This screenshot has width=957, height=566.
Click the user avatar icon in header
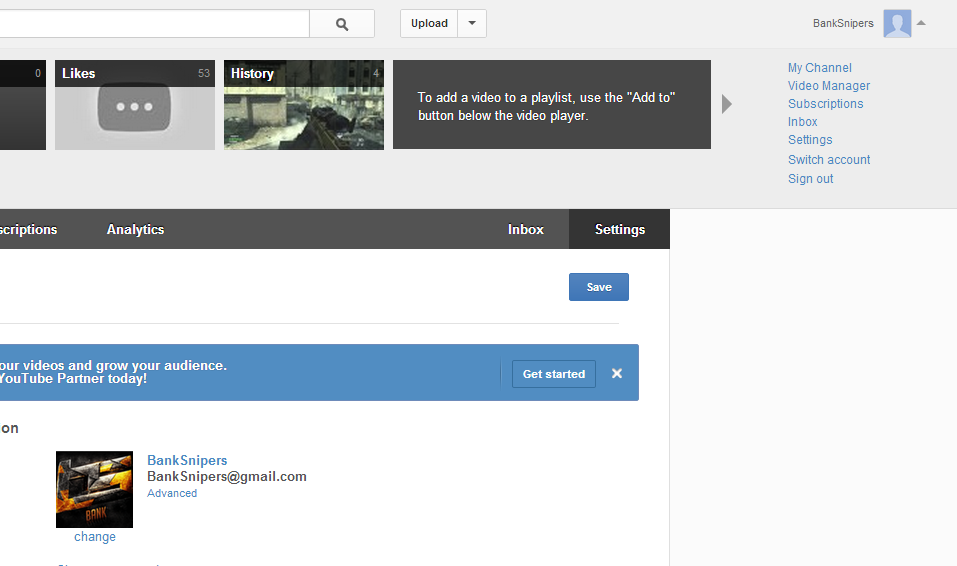897,24
